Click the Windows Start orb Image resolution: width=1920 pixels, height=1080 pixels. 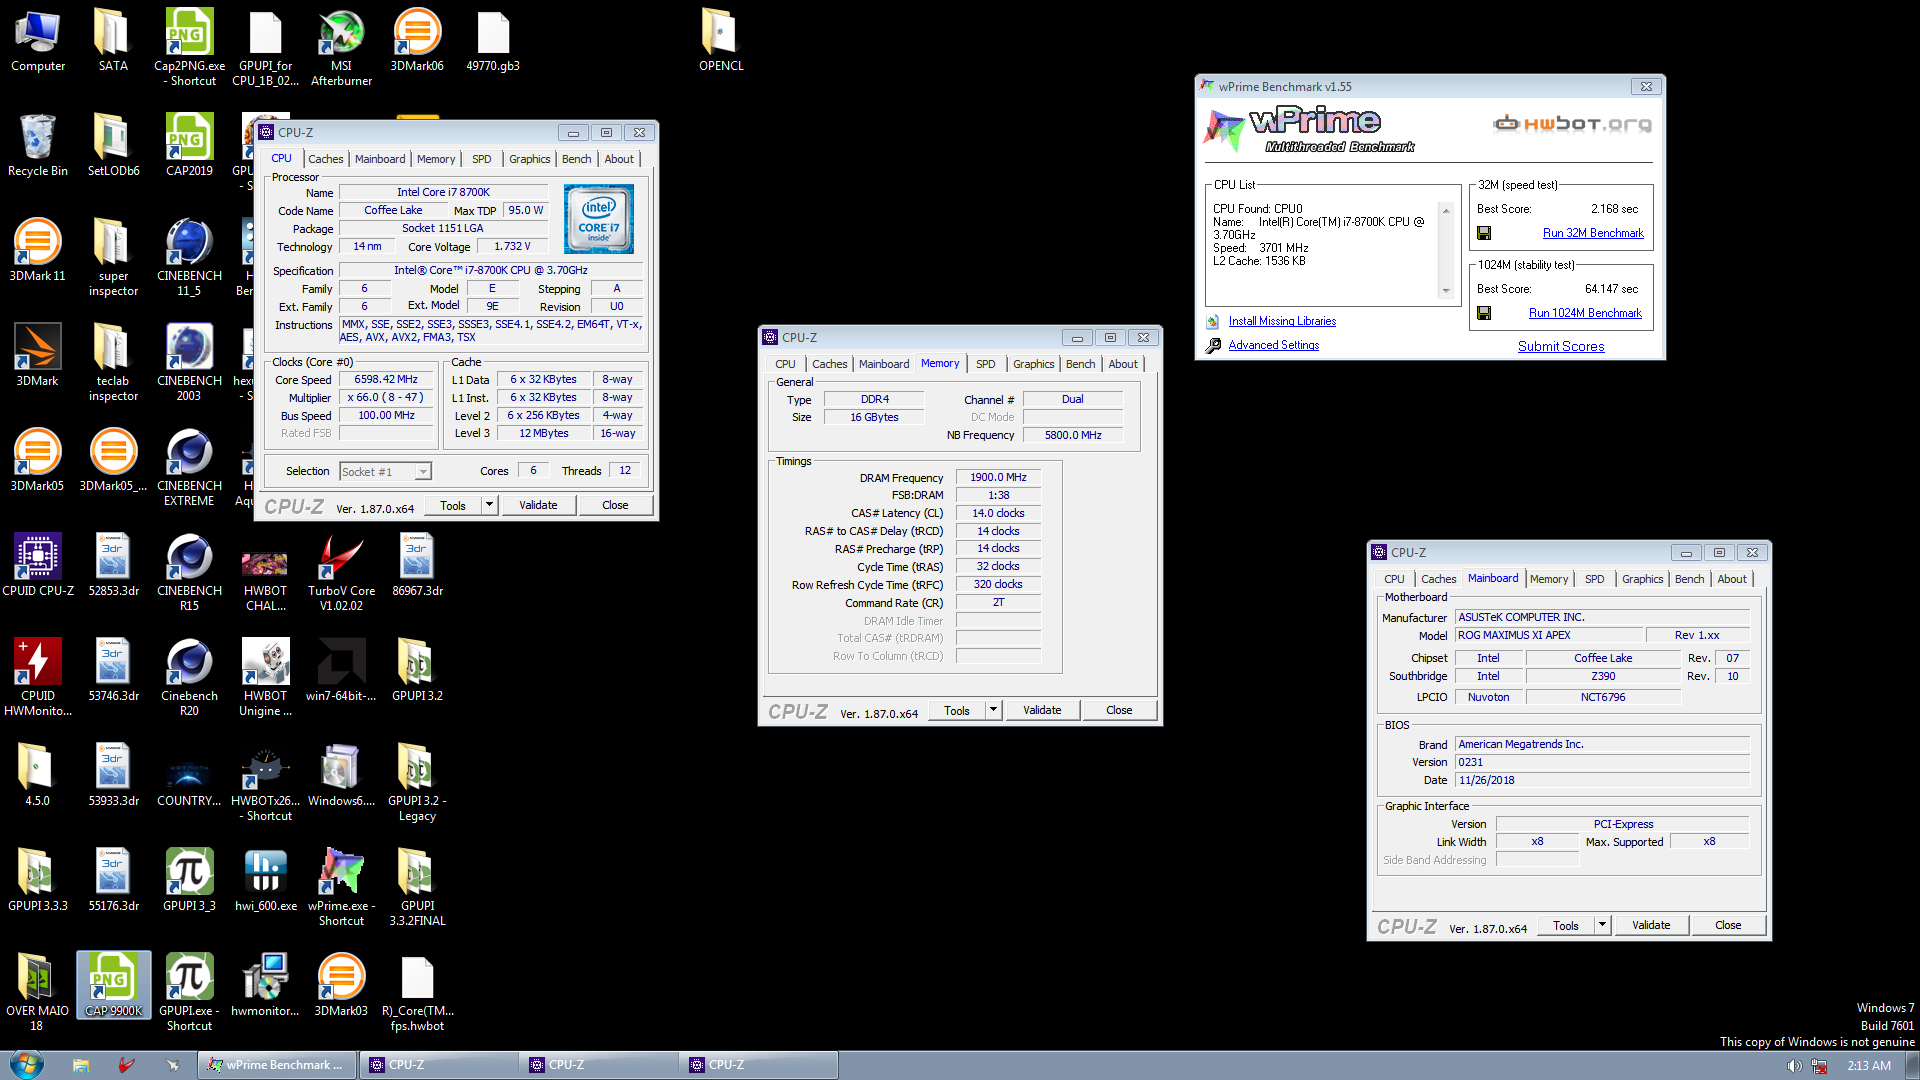pyautogui.click(x=26, y=1064)
